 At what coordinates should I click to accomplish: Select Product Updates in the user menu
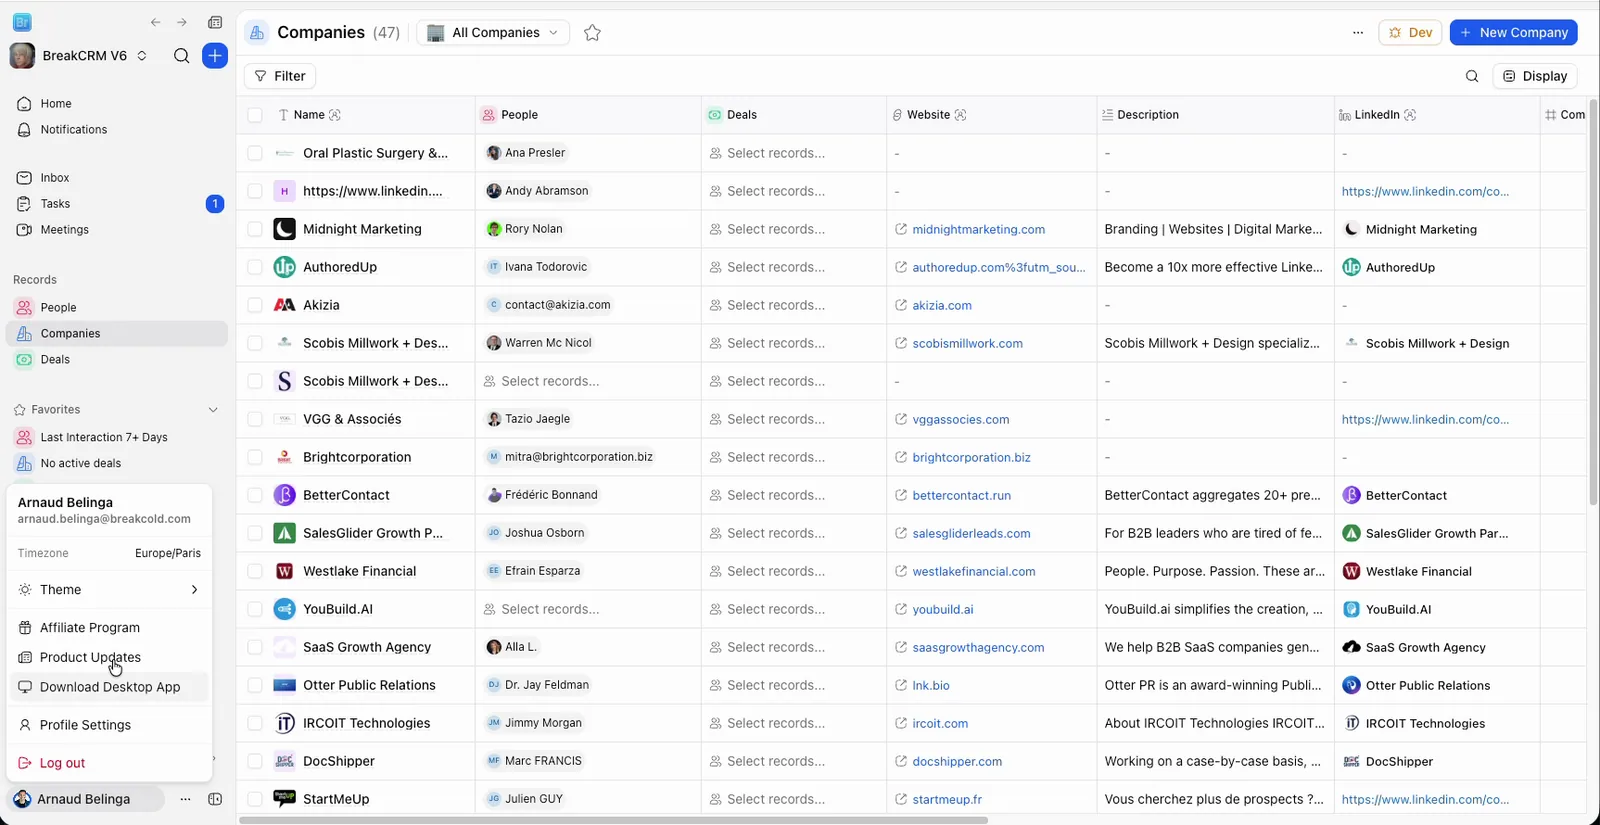click(109, 657)
